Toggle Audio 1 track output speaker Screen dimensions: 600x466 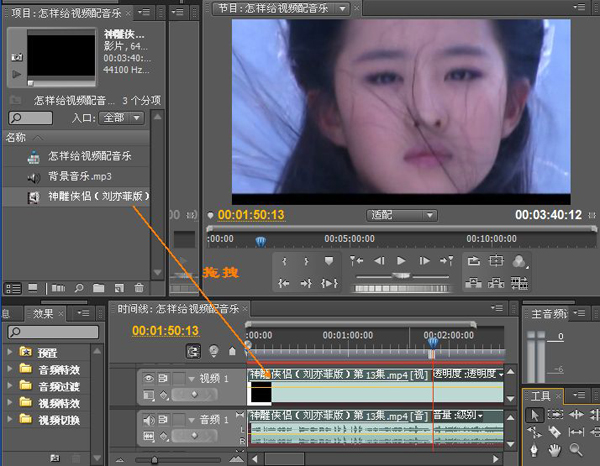tap(149, 420)
